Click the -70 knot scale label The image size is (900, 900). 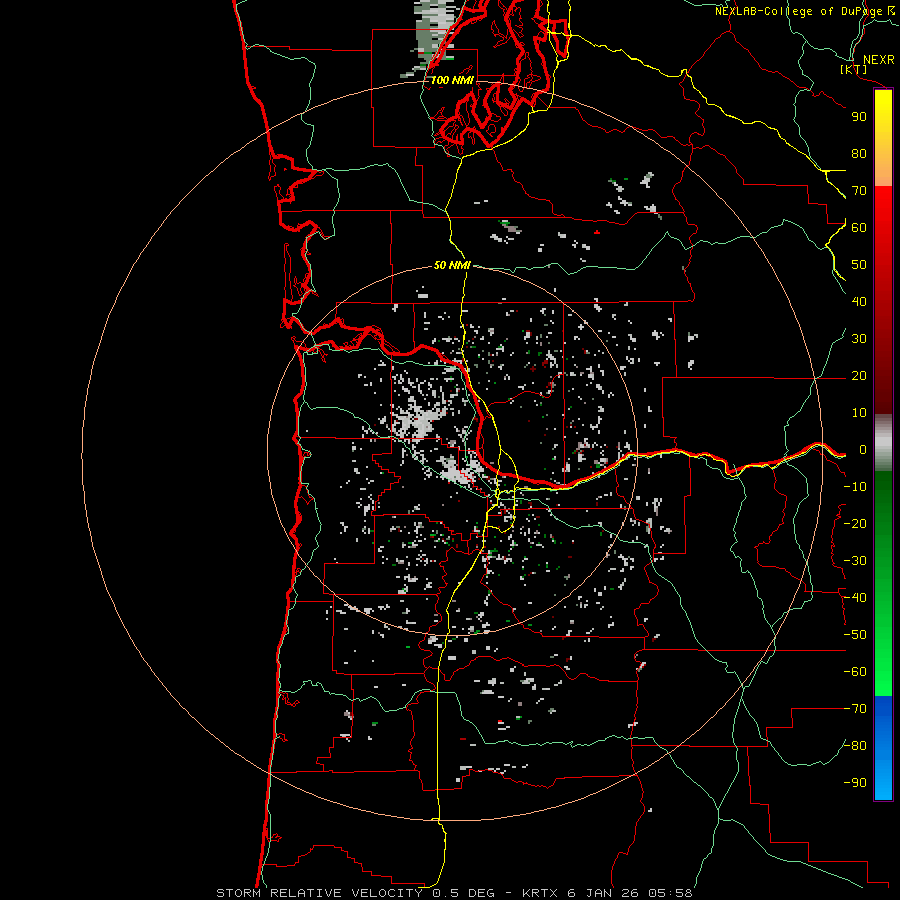click(x=855, y=709)
